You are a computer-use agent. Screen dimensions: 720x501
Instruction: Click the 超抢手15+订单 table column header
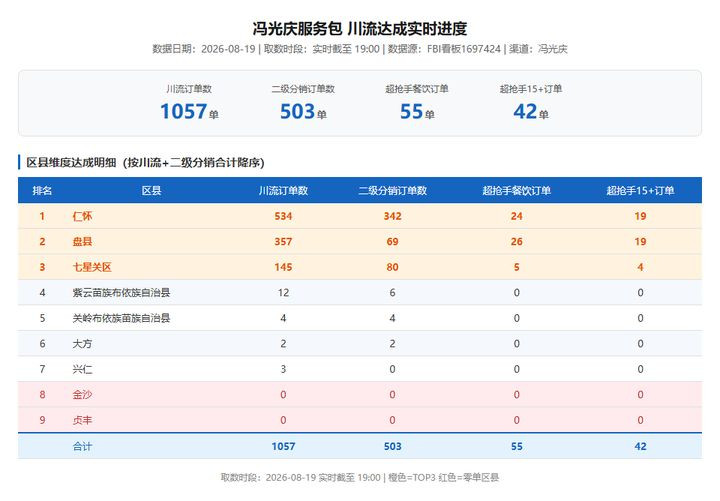[641, 191]
